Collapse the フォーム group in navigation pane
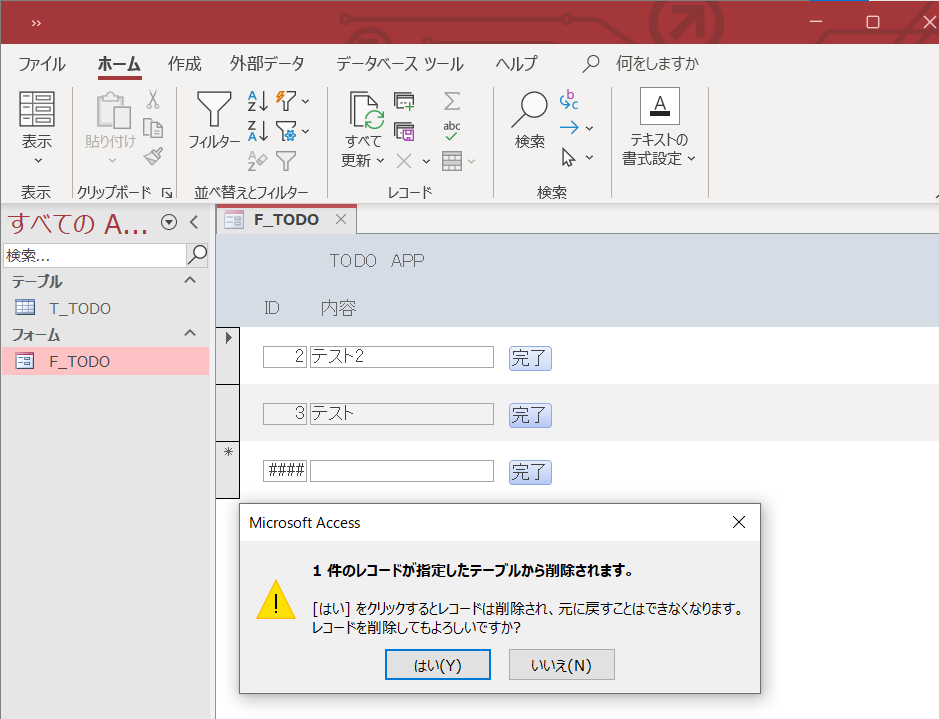939x719 pixels. pyautogui.click(x=190, y=333)
